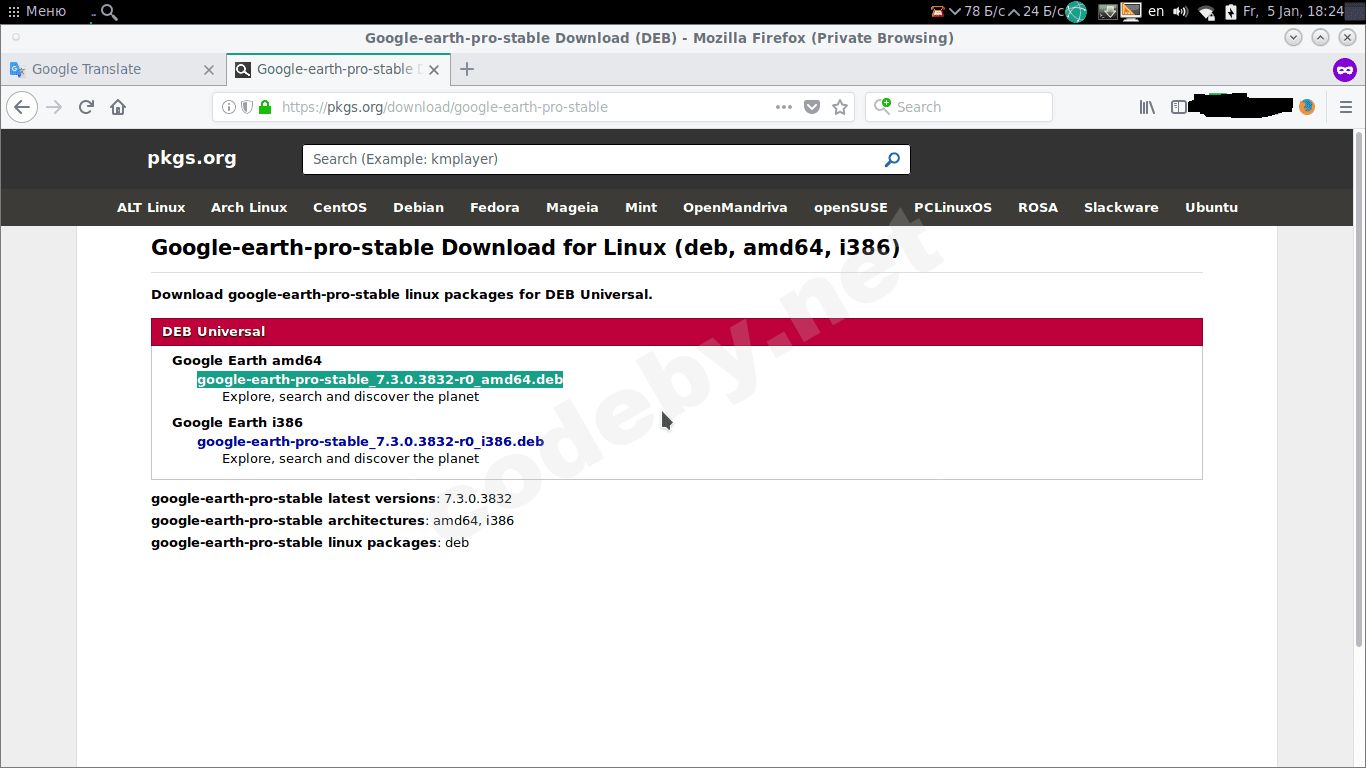Viewport: 1366px width, 768px height.
Task: Reload the current page
Action: click(x=86, y=107)
